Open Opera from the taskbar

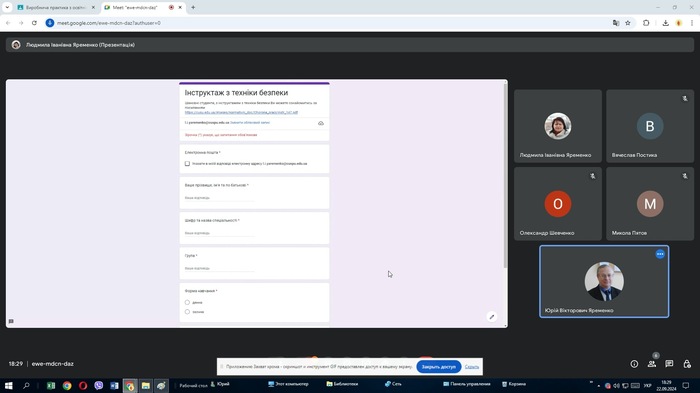click(x=83, y=385)
